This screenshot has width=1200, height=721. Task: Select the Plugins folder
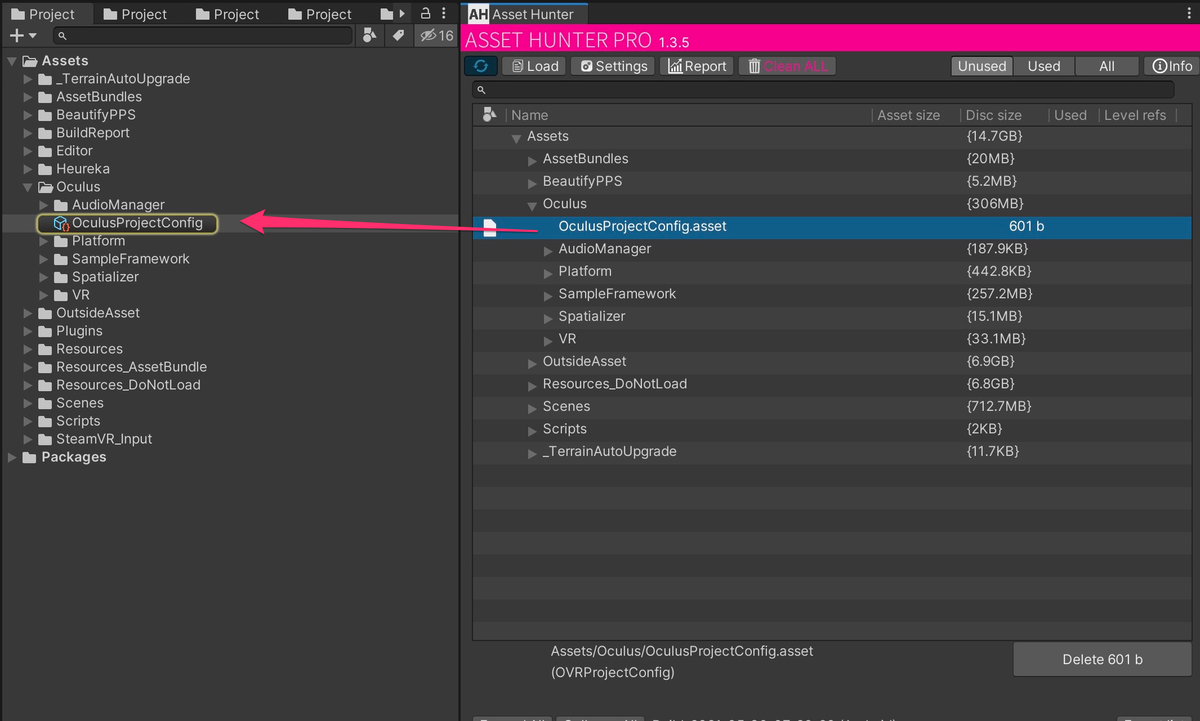click(x=79, y=331)
